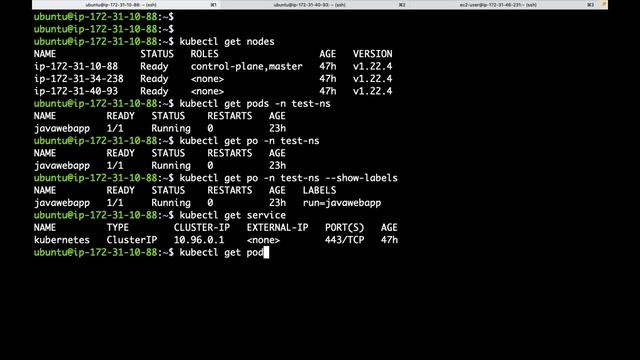The height and width of the screenshot is (360, 640).
Task: Click the VERSION column header
Action: [x=372, y=54]
